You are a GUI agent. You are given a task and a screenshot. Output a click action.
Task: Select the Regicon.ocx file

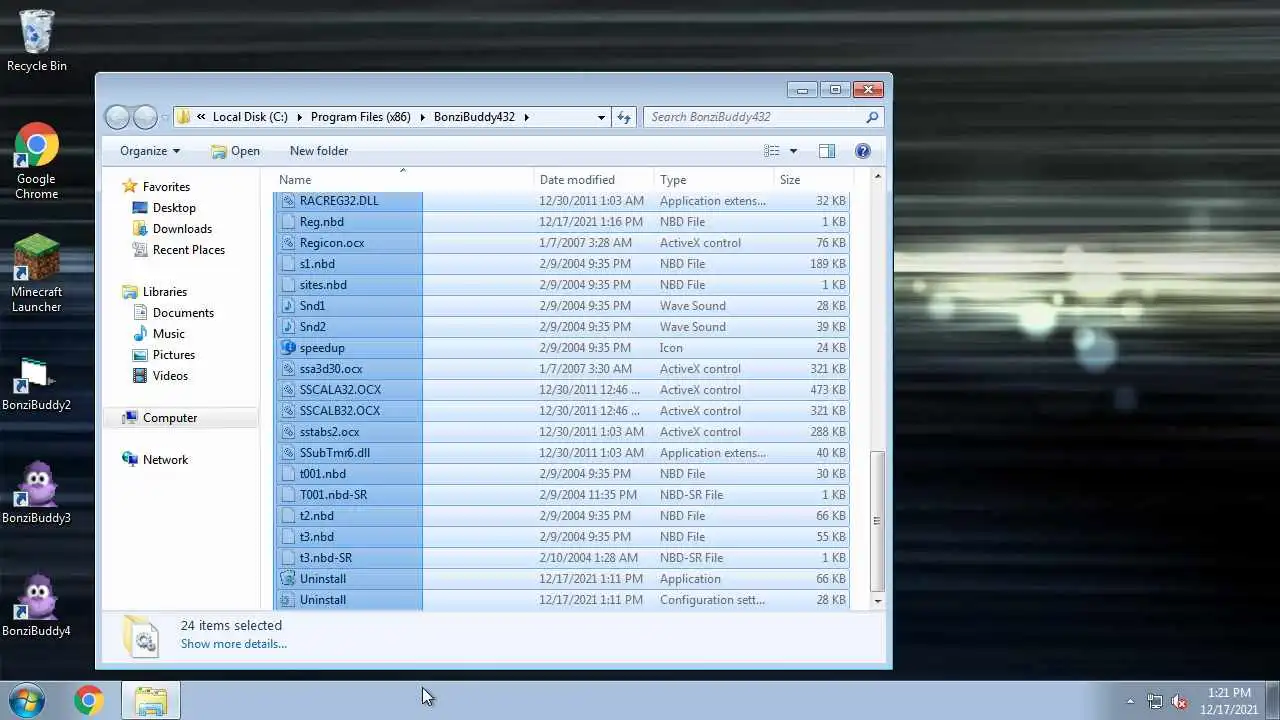point(562,243)
